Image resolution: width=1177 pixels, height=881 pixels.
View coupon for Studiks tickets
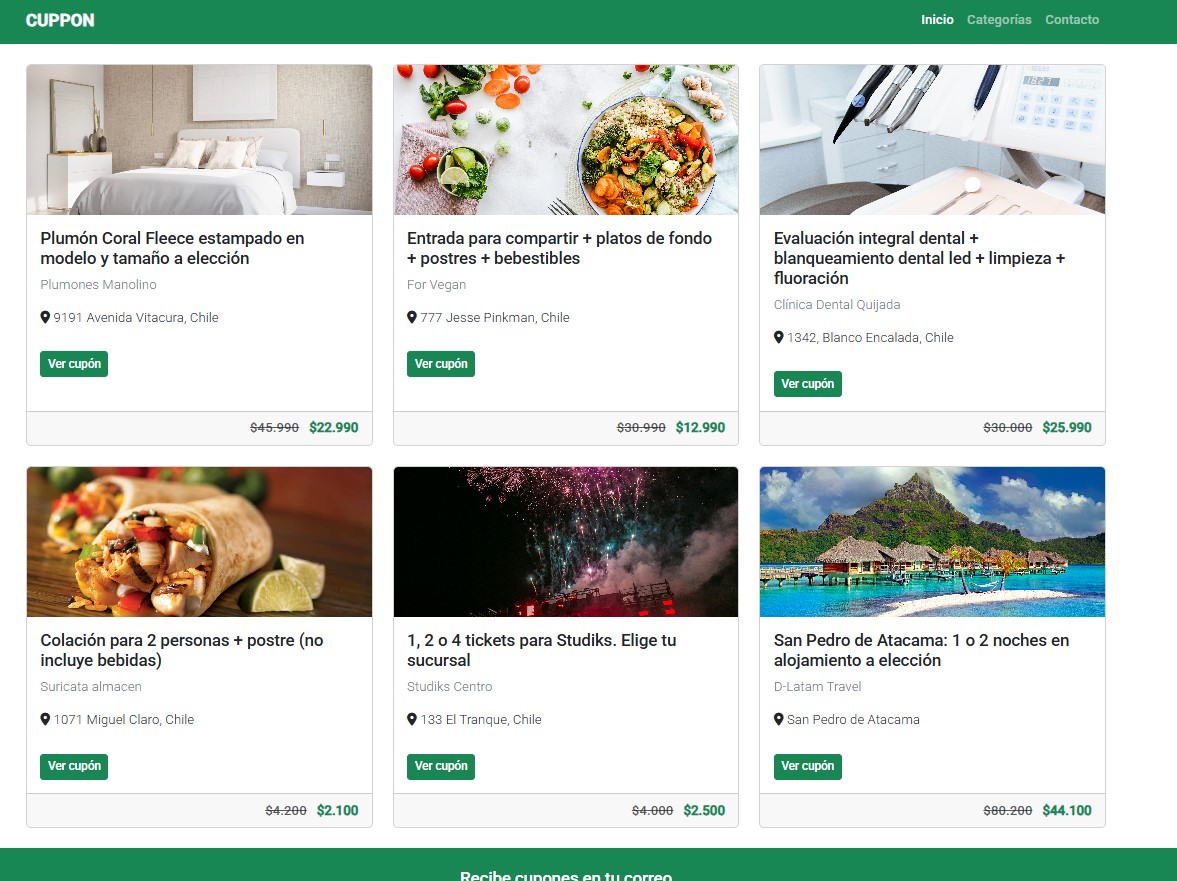click(x=441, y=766)
